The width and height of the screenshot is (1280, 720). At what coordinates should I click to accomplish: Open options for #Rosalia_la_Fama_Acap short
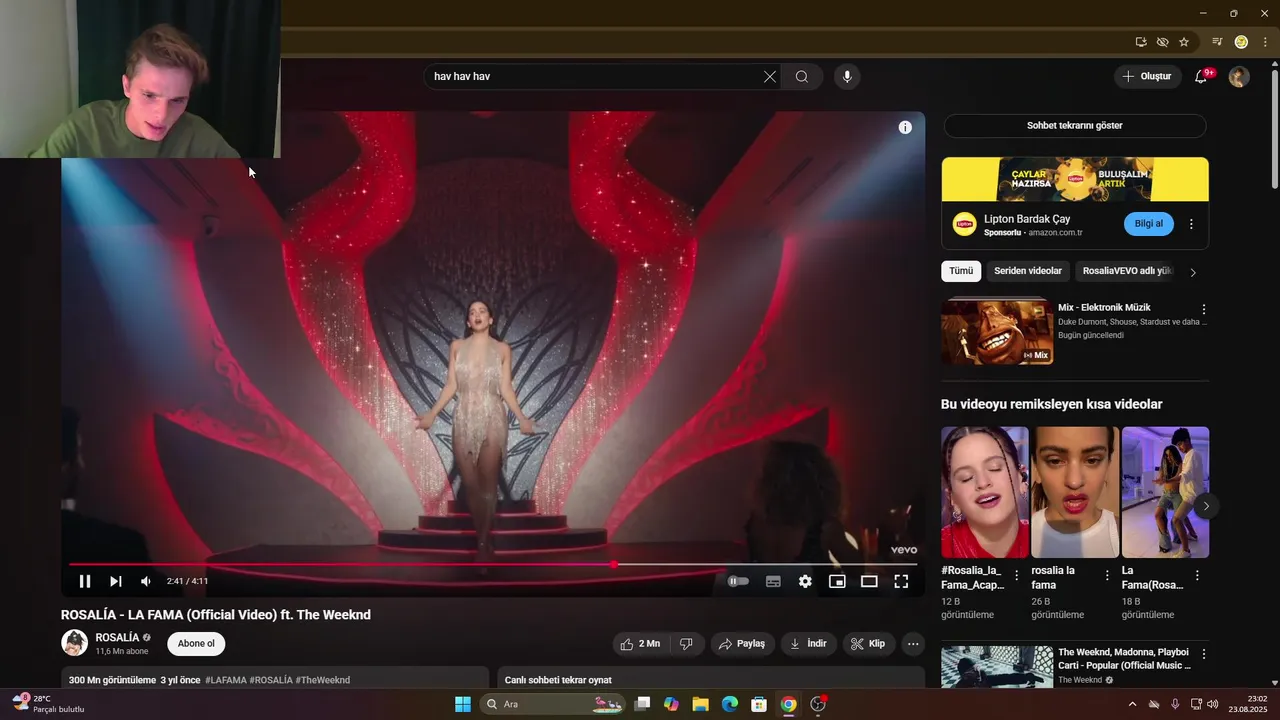[1017, 575]
